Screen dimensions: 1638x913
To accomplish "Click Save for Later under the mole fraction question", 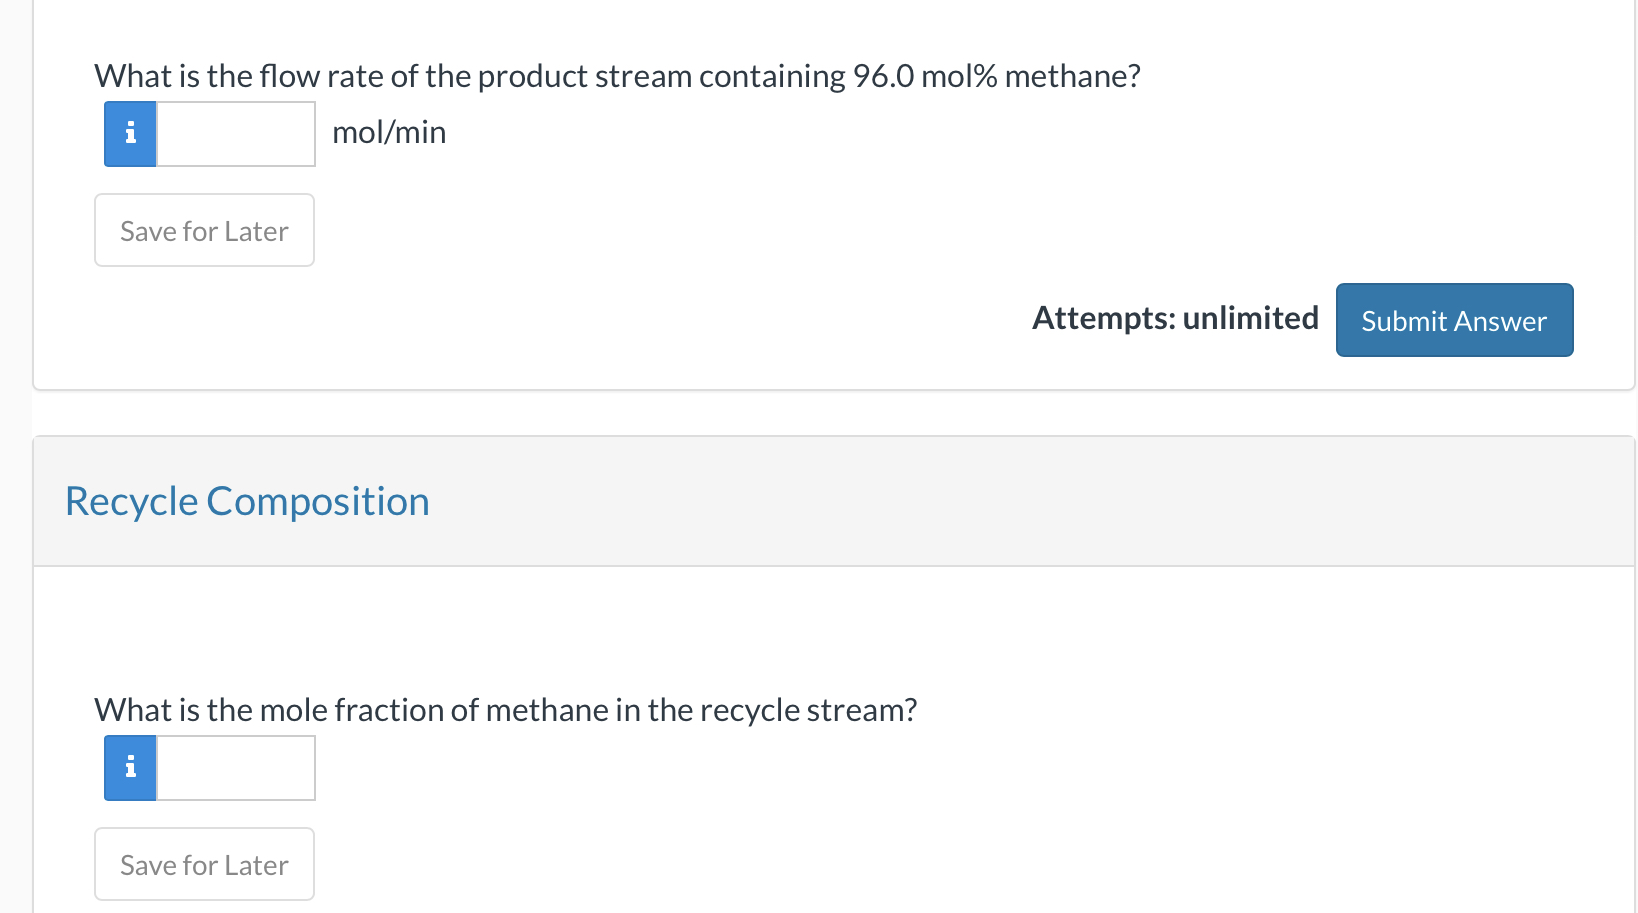I will [x=204, y=863].
